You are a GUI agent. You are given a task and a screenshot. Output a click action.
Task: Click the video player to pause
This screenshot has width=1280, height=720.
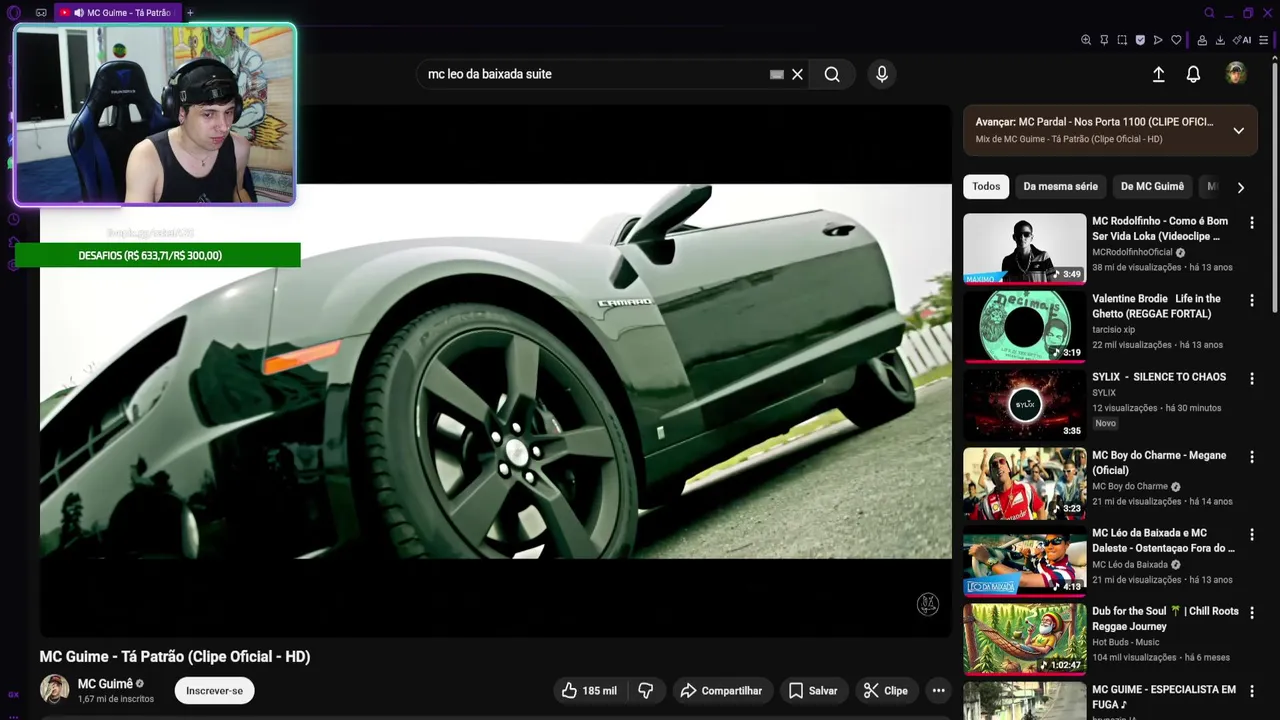[x=496, y=370]
